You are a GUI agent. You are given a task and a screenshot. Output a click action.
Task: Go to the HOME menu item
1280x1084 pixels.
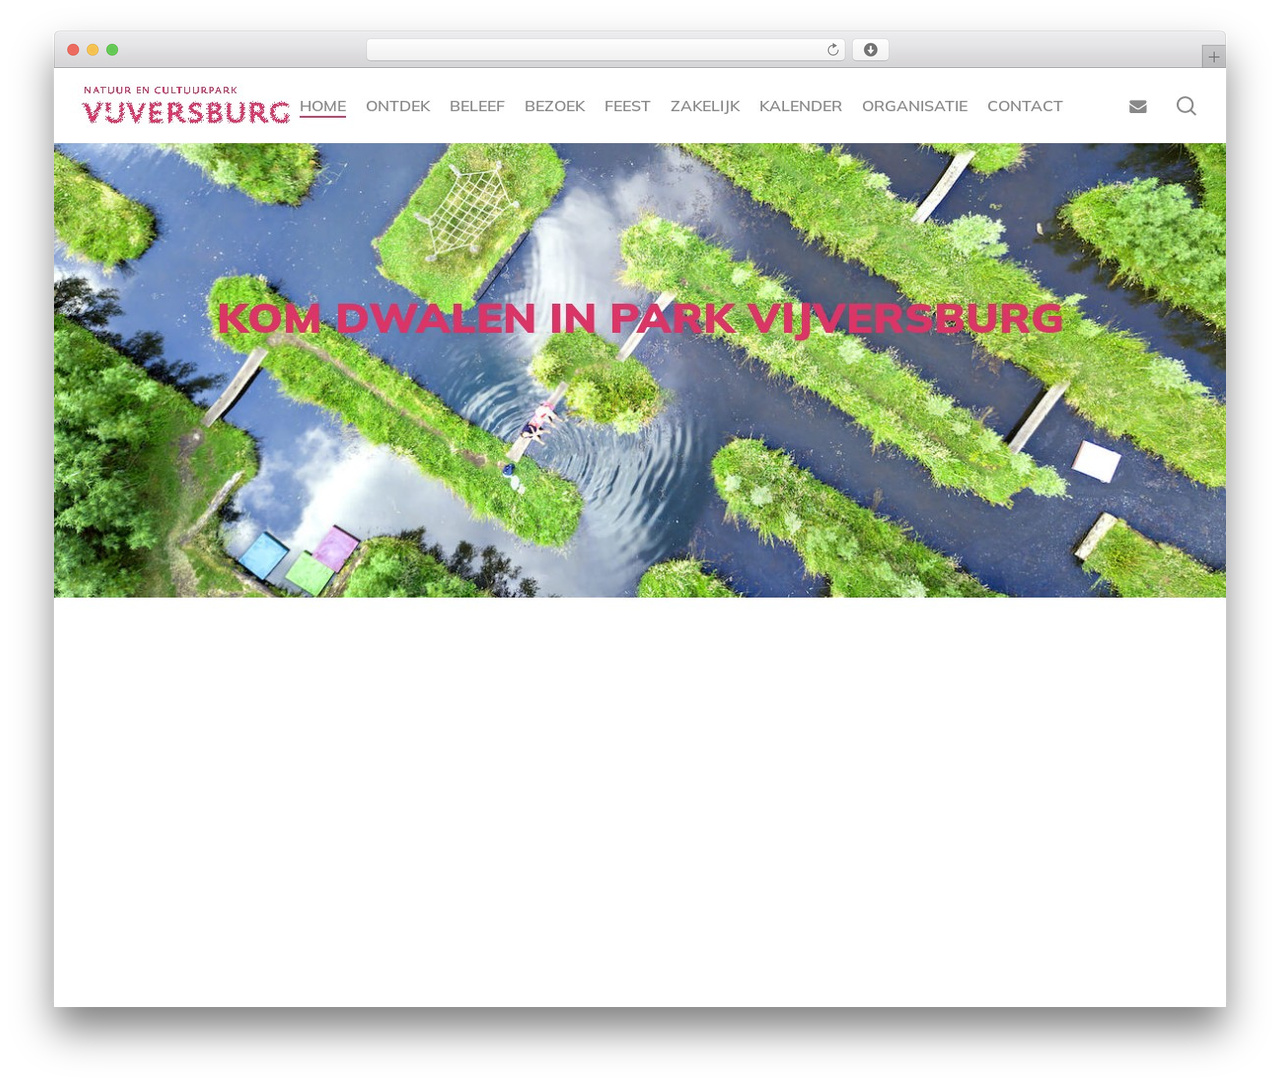[x=323, y=106]
